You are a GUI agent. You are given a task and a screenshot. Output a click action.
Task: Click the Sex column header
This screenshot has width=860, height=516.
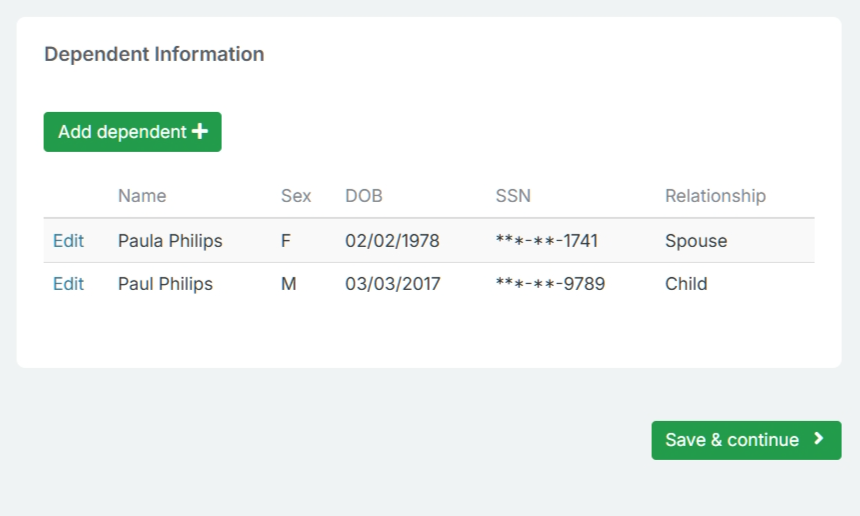296,196
